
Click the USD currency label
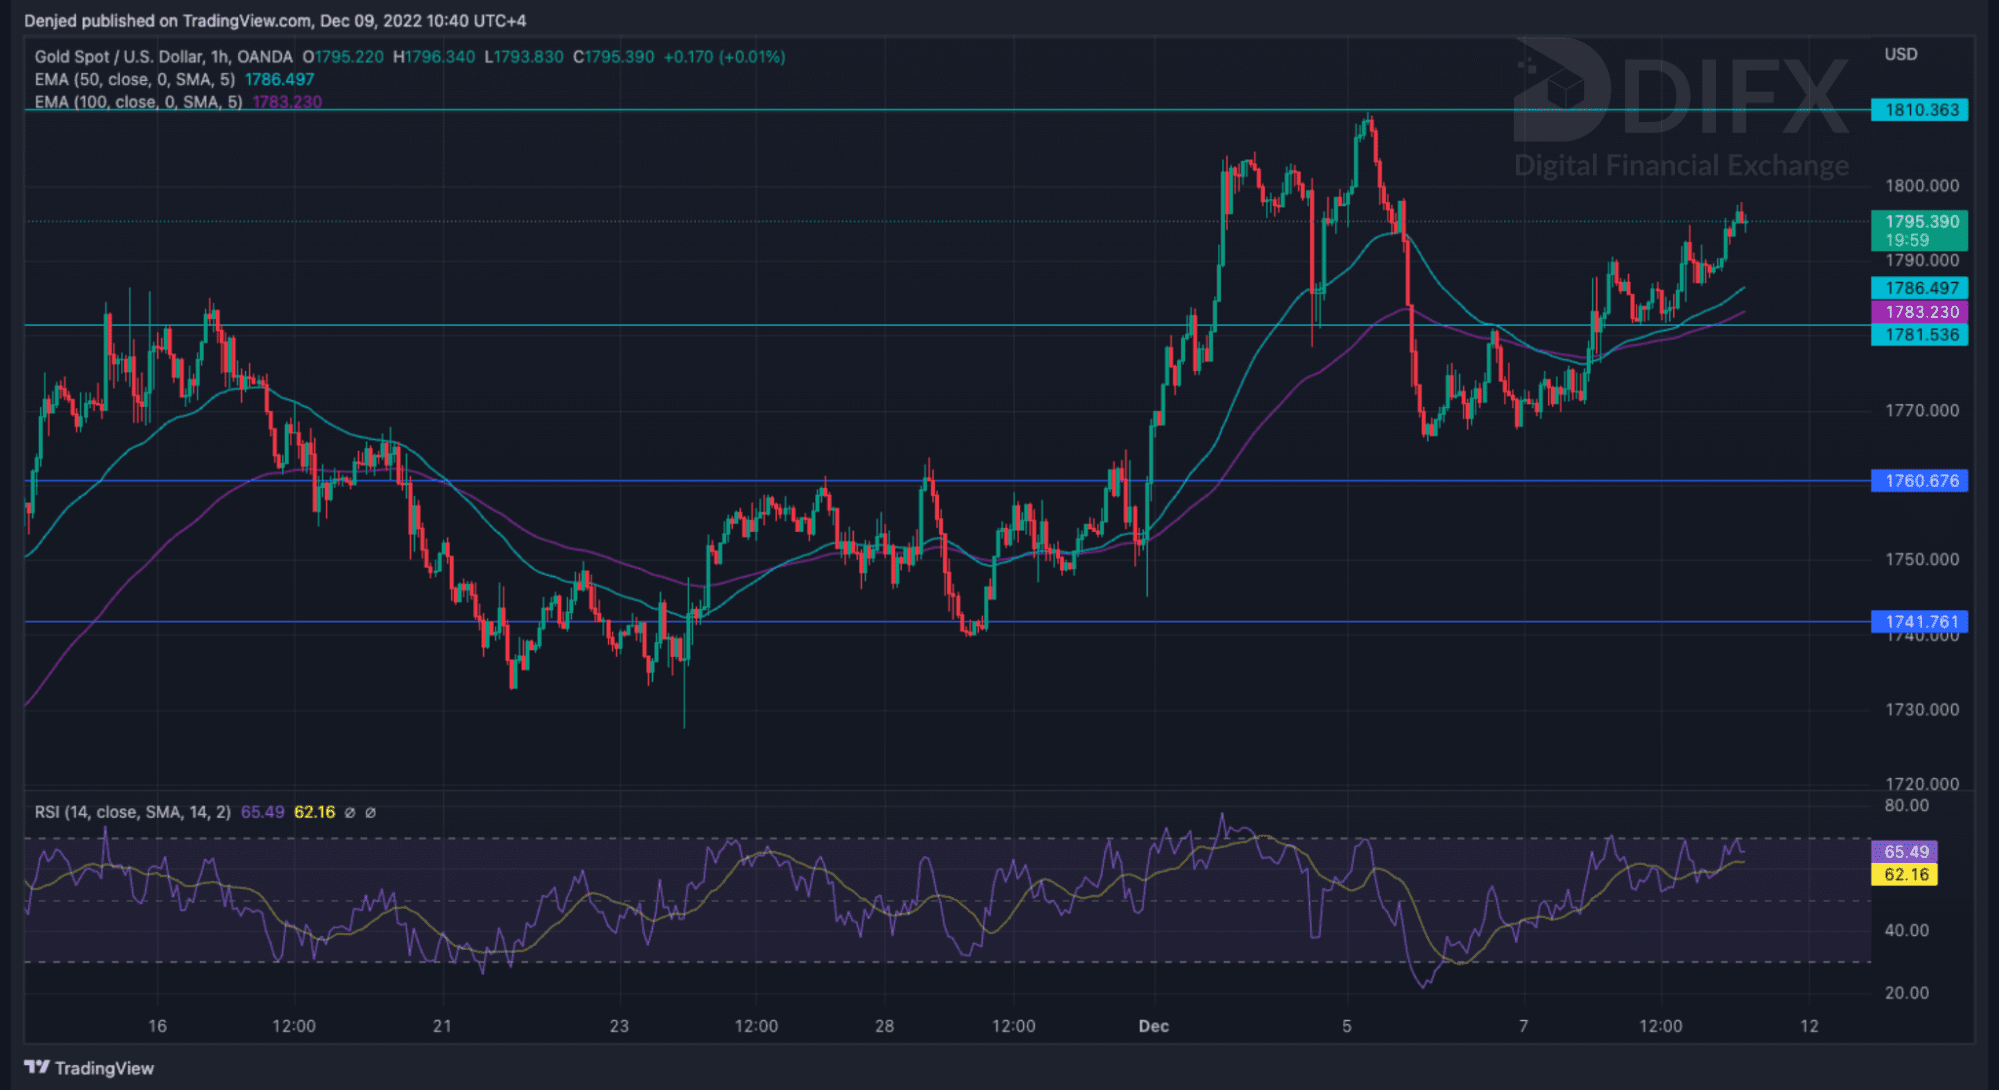(1900, 54)
